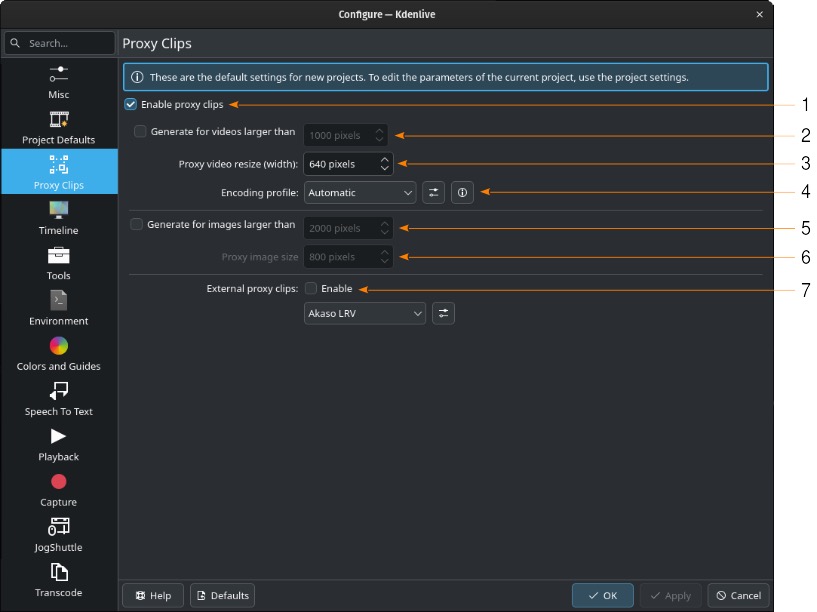Open the Colors and Guides page
Screen dimensions: 817x612
tap(58, 354)
